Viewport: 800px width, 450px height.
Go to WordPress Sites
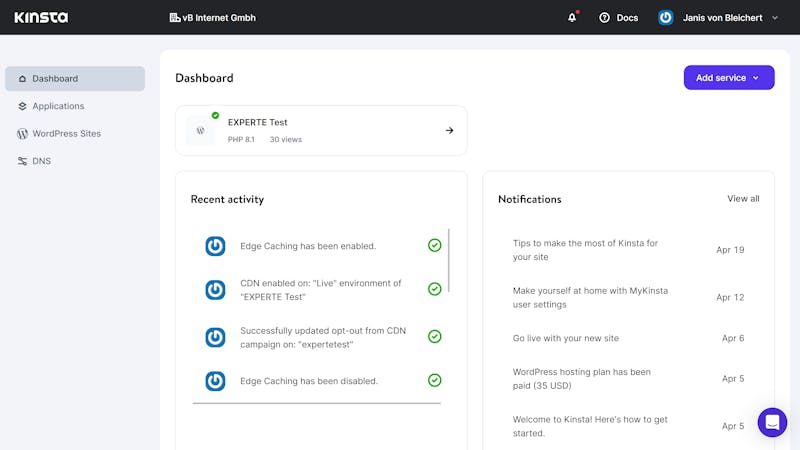click(66, 134)
